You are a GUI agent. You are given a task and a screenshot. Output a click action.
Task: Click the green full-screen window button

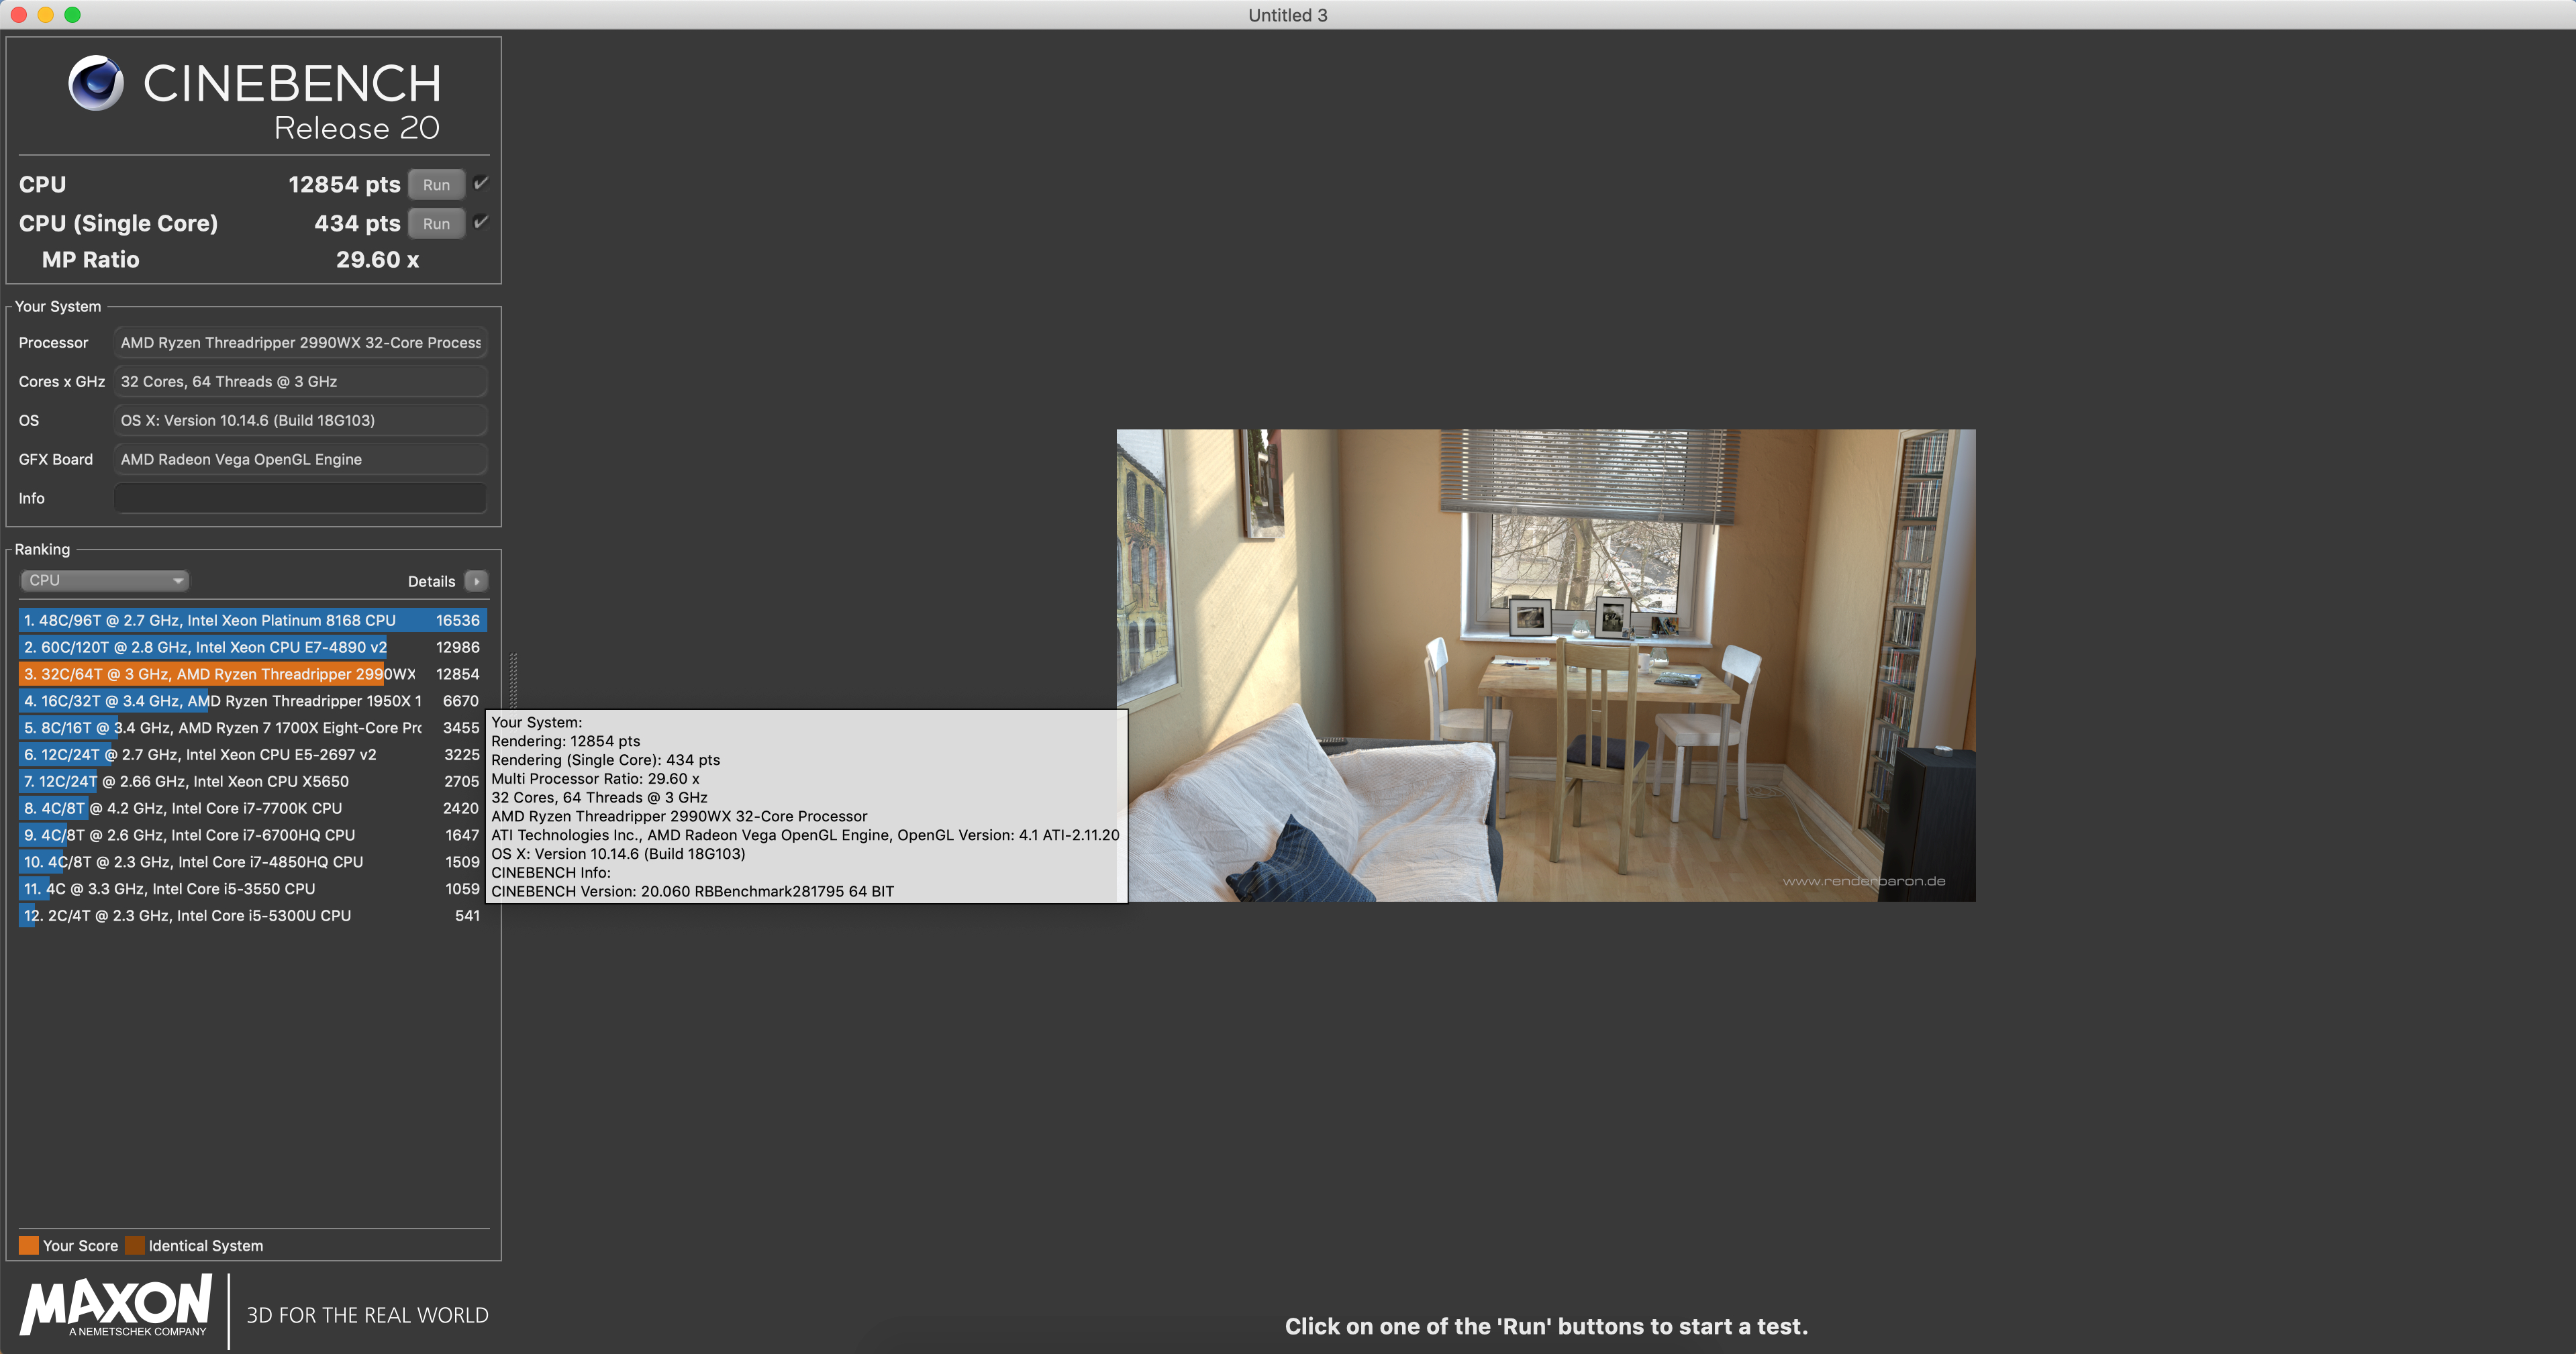pyautogui.click(x=72, y=15)
